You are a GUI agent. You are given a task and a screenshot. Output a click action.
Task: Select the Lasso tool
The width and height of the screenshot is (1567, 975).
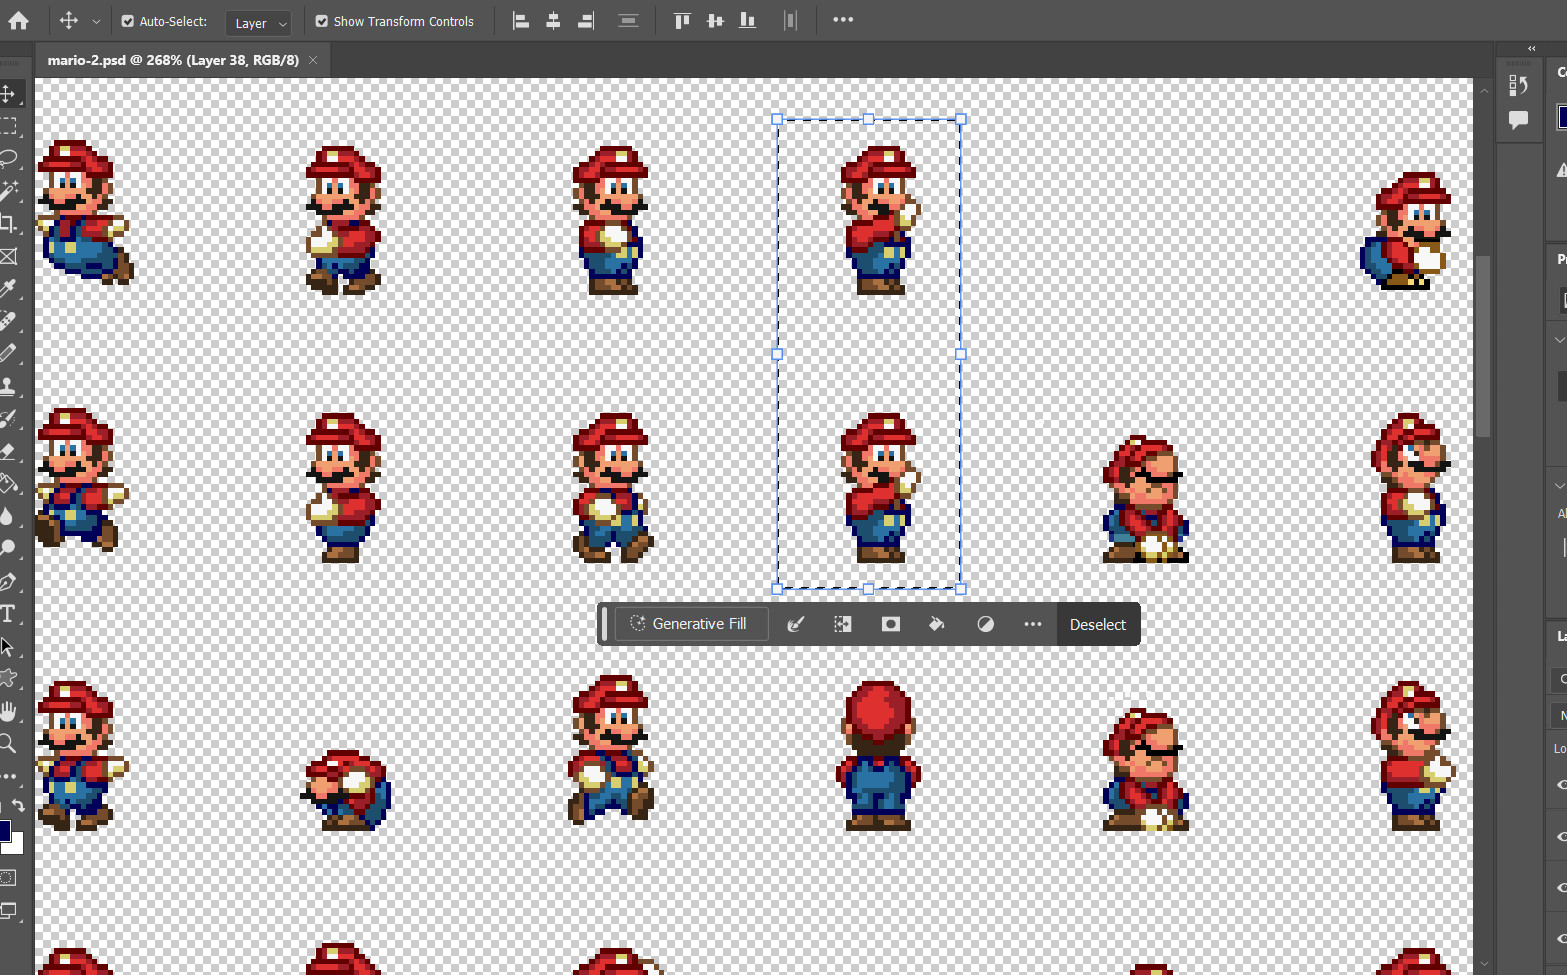click(11, 158)
